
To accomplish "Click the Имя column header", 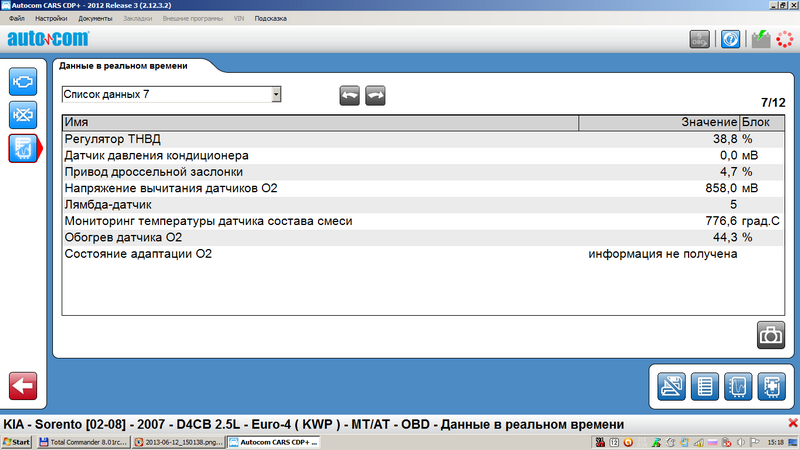I will [320, 122].
